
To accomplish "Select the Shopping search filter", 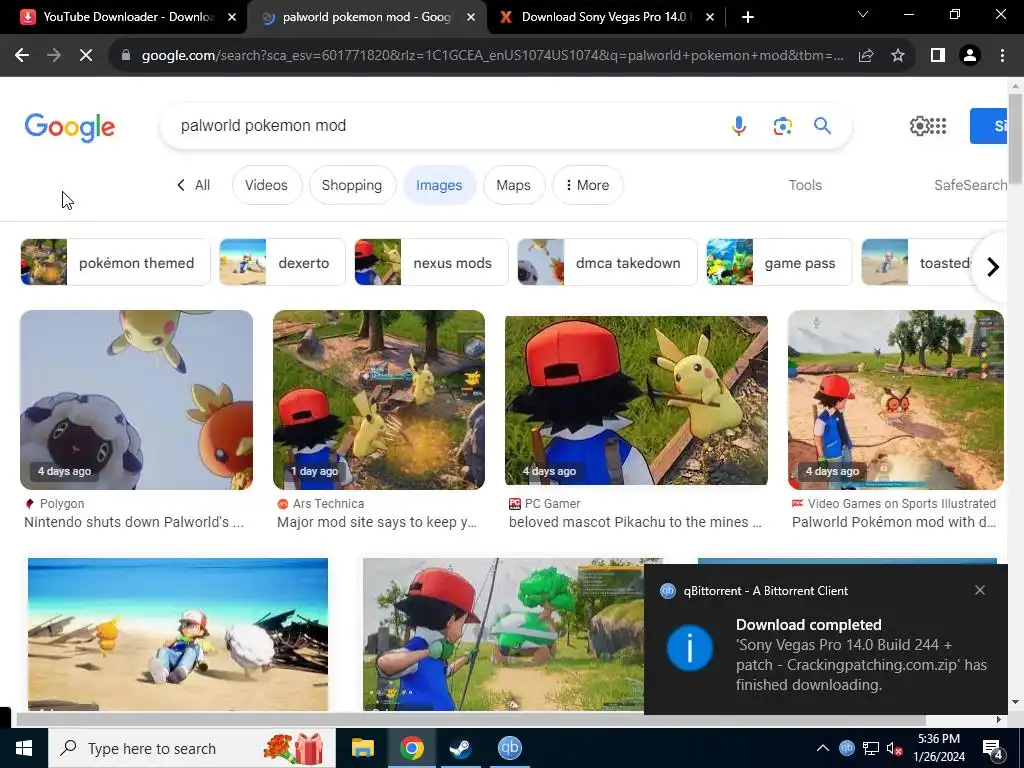I will [x=352, y=185].
